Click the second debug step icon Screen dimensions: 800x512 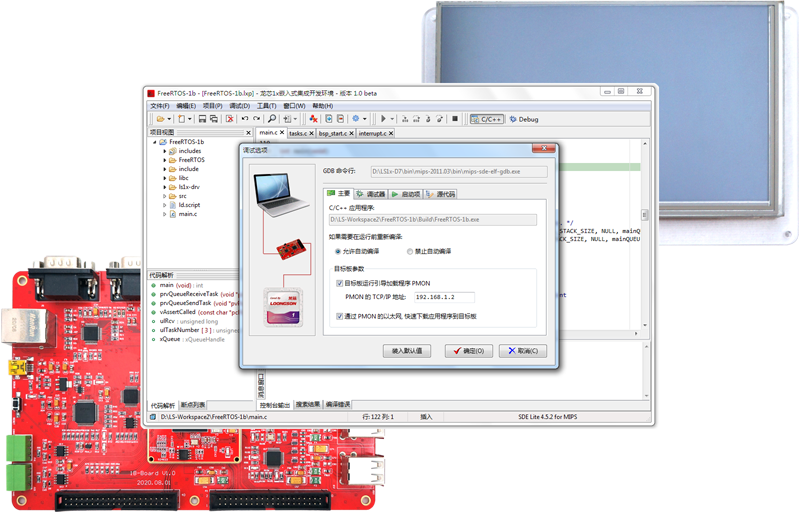(416, 119)
